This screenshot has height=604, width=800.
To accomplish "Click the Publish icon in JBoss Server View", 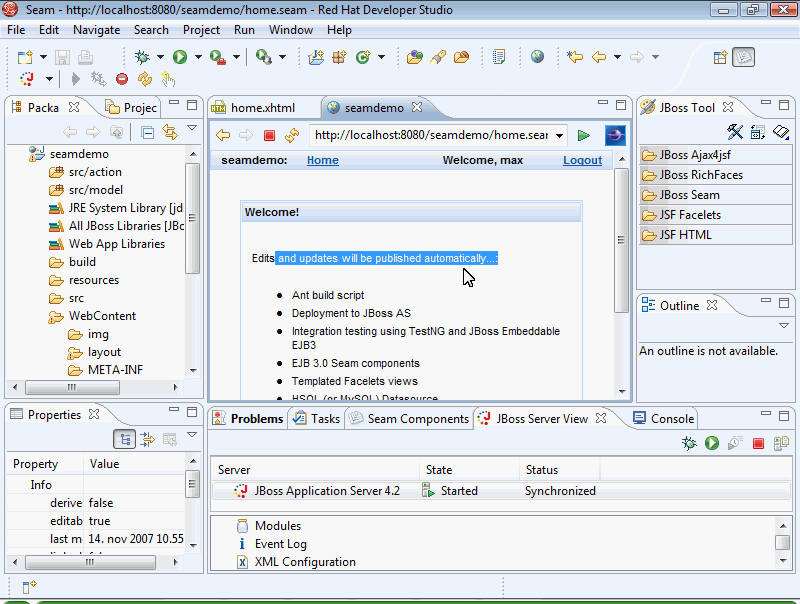I will (781, 443).
